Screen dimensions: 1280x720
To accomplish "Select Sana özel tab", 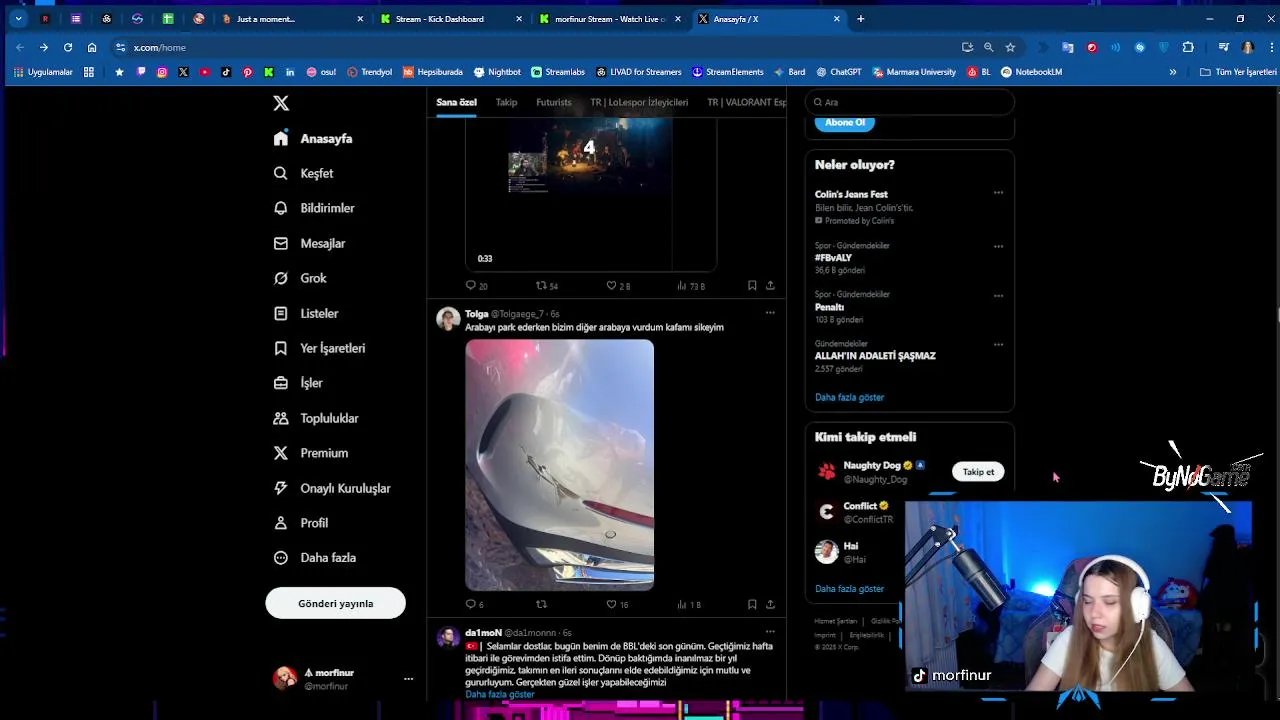I will (456, 102).
